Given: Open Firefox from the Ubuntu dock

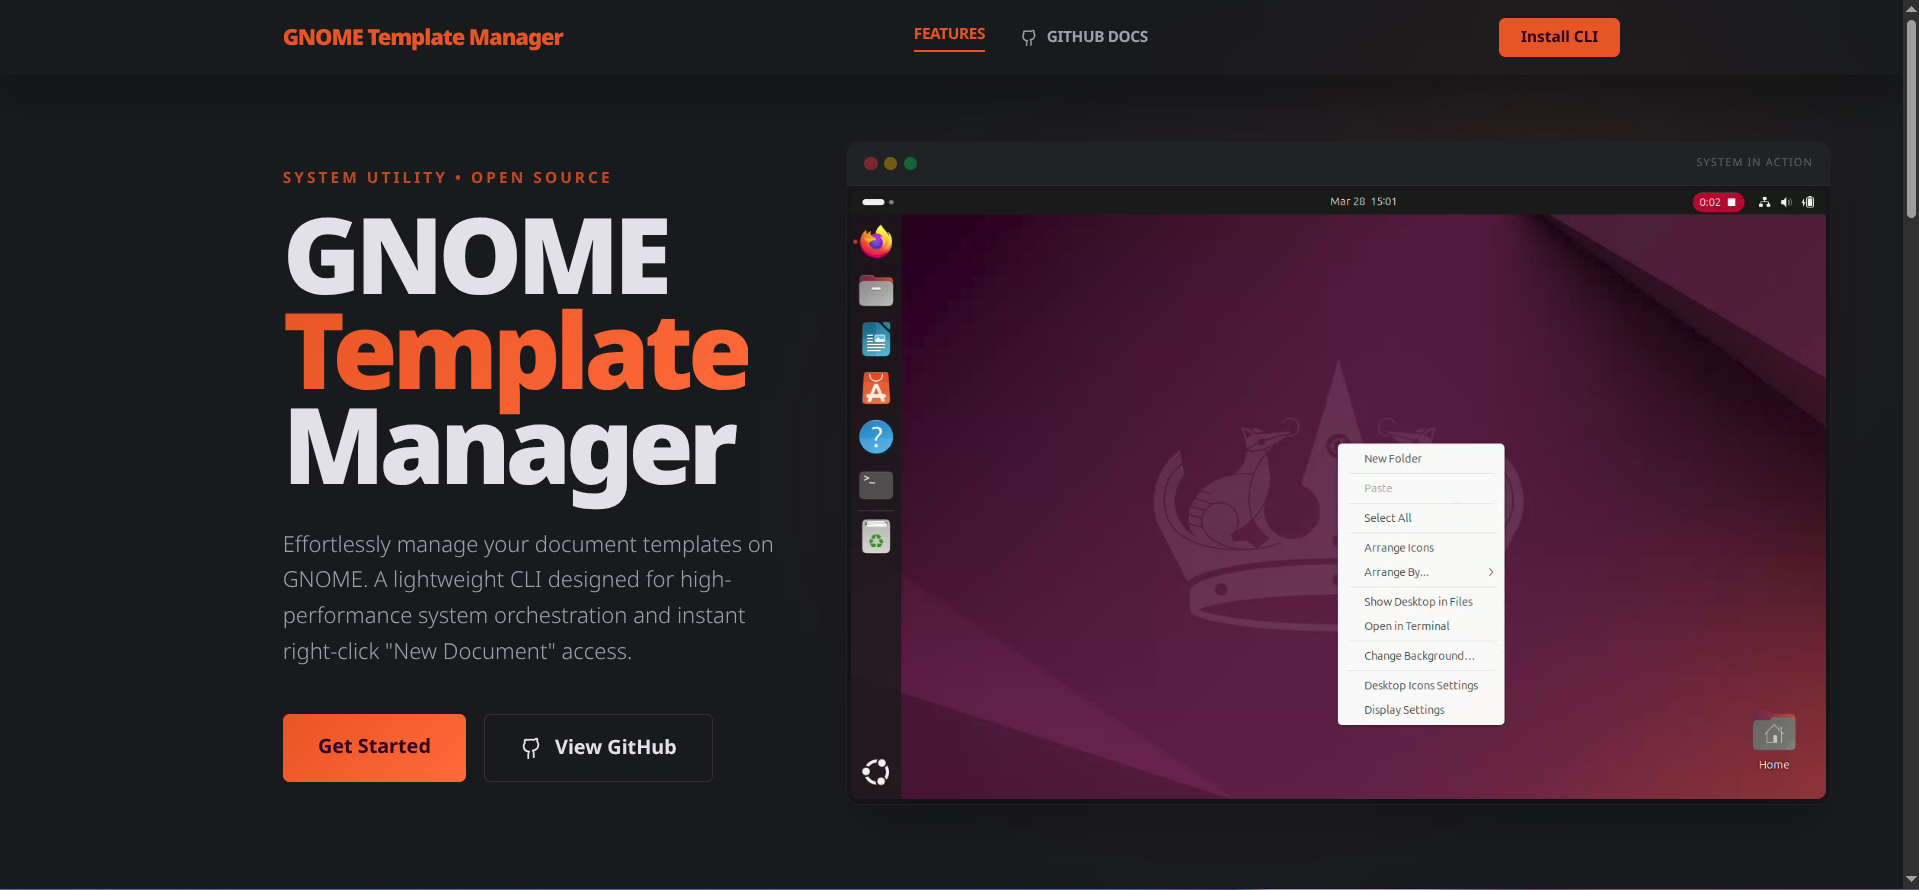Looking at the screenshot, I should click(876, 242).
